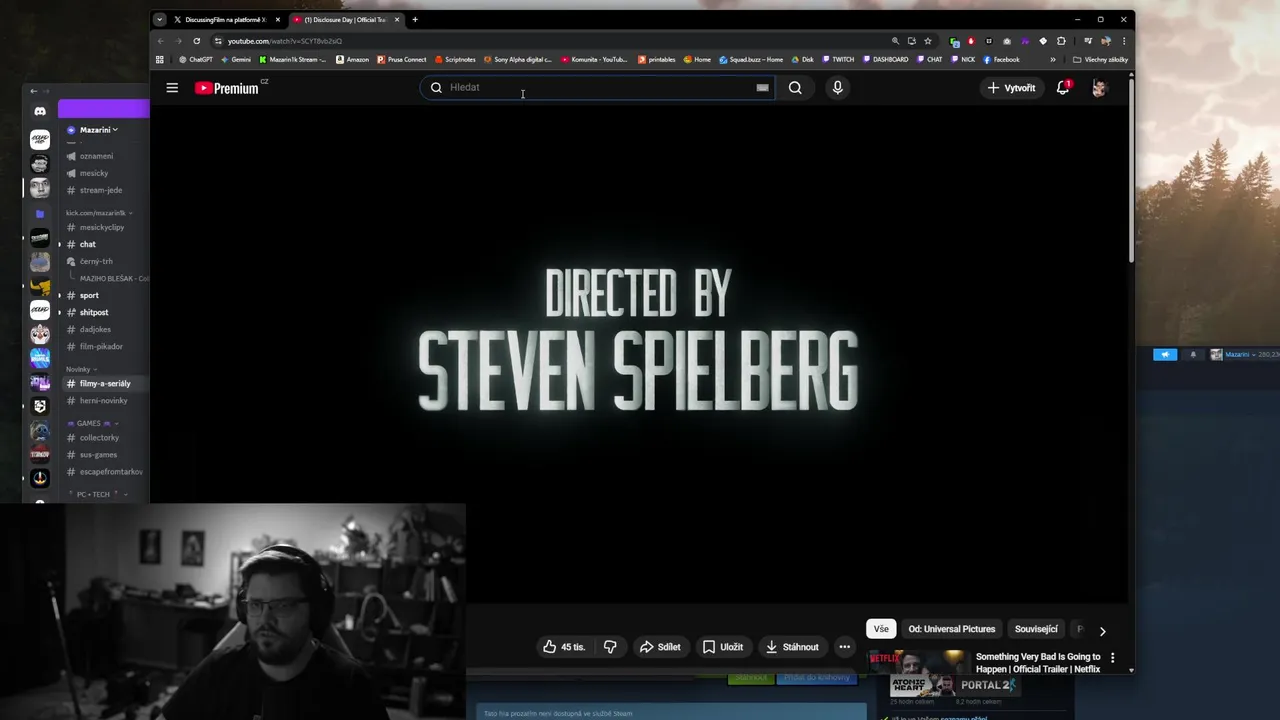Select the Související filter chip
The height and width of the screenshot is (720, 1280).
1036,629
